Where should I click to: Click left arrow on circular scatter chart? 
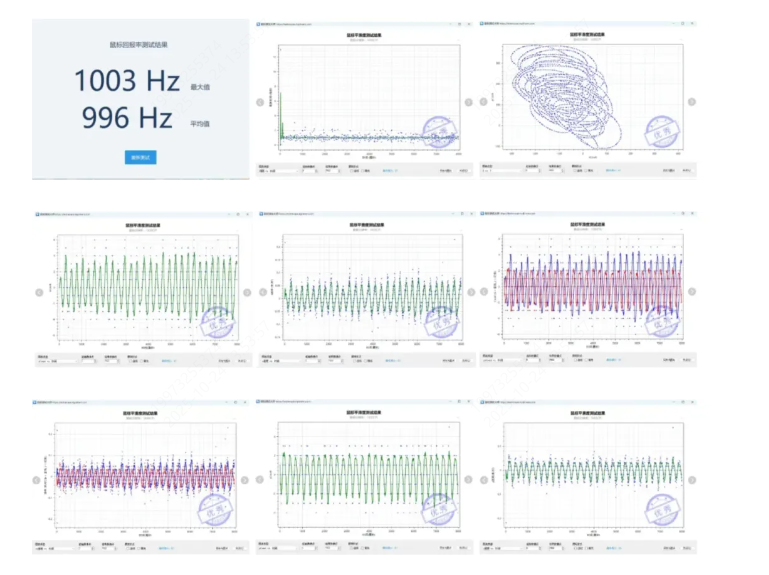click(x=484, y=101)
